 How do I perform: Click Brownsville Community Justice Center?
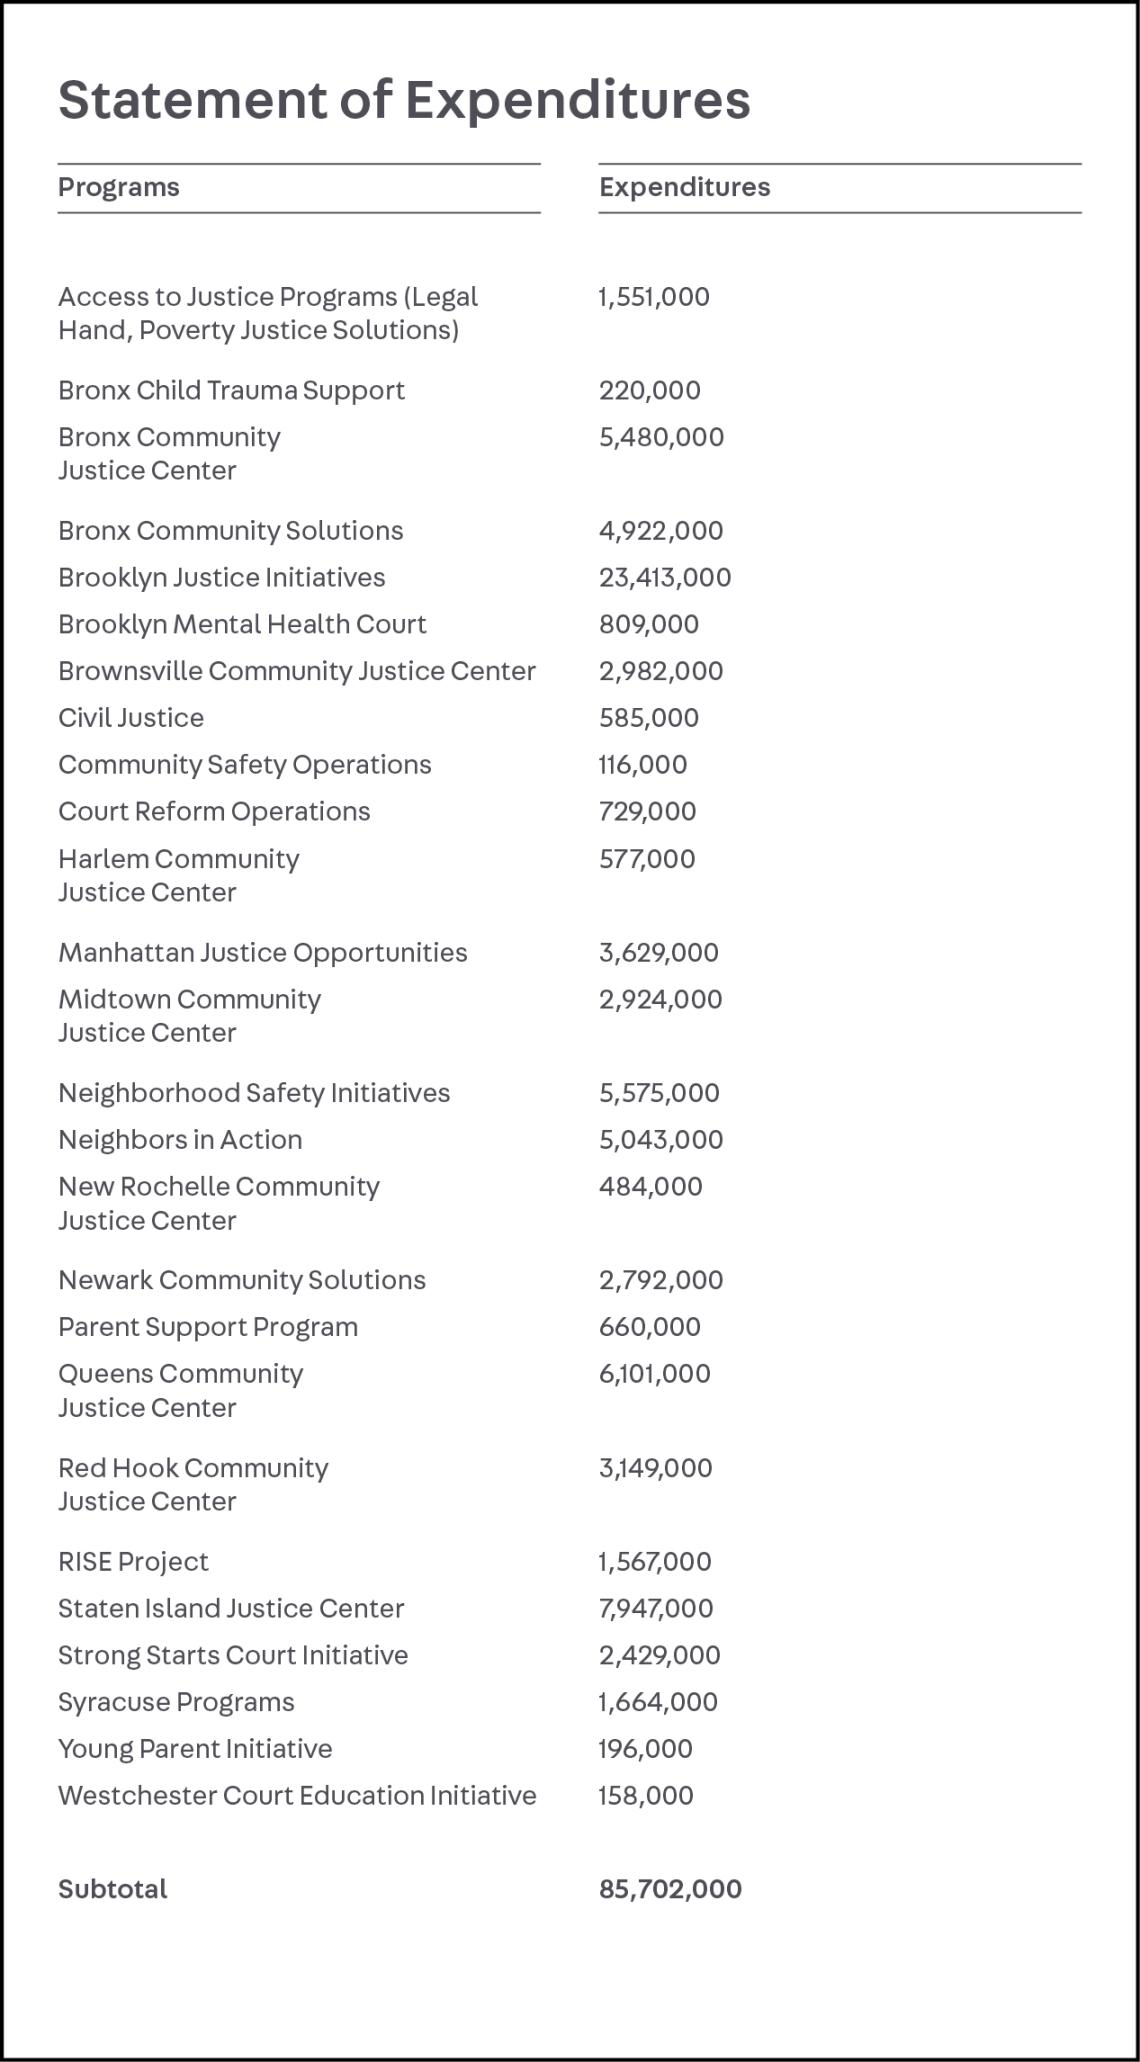click(297, 671)
